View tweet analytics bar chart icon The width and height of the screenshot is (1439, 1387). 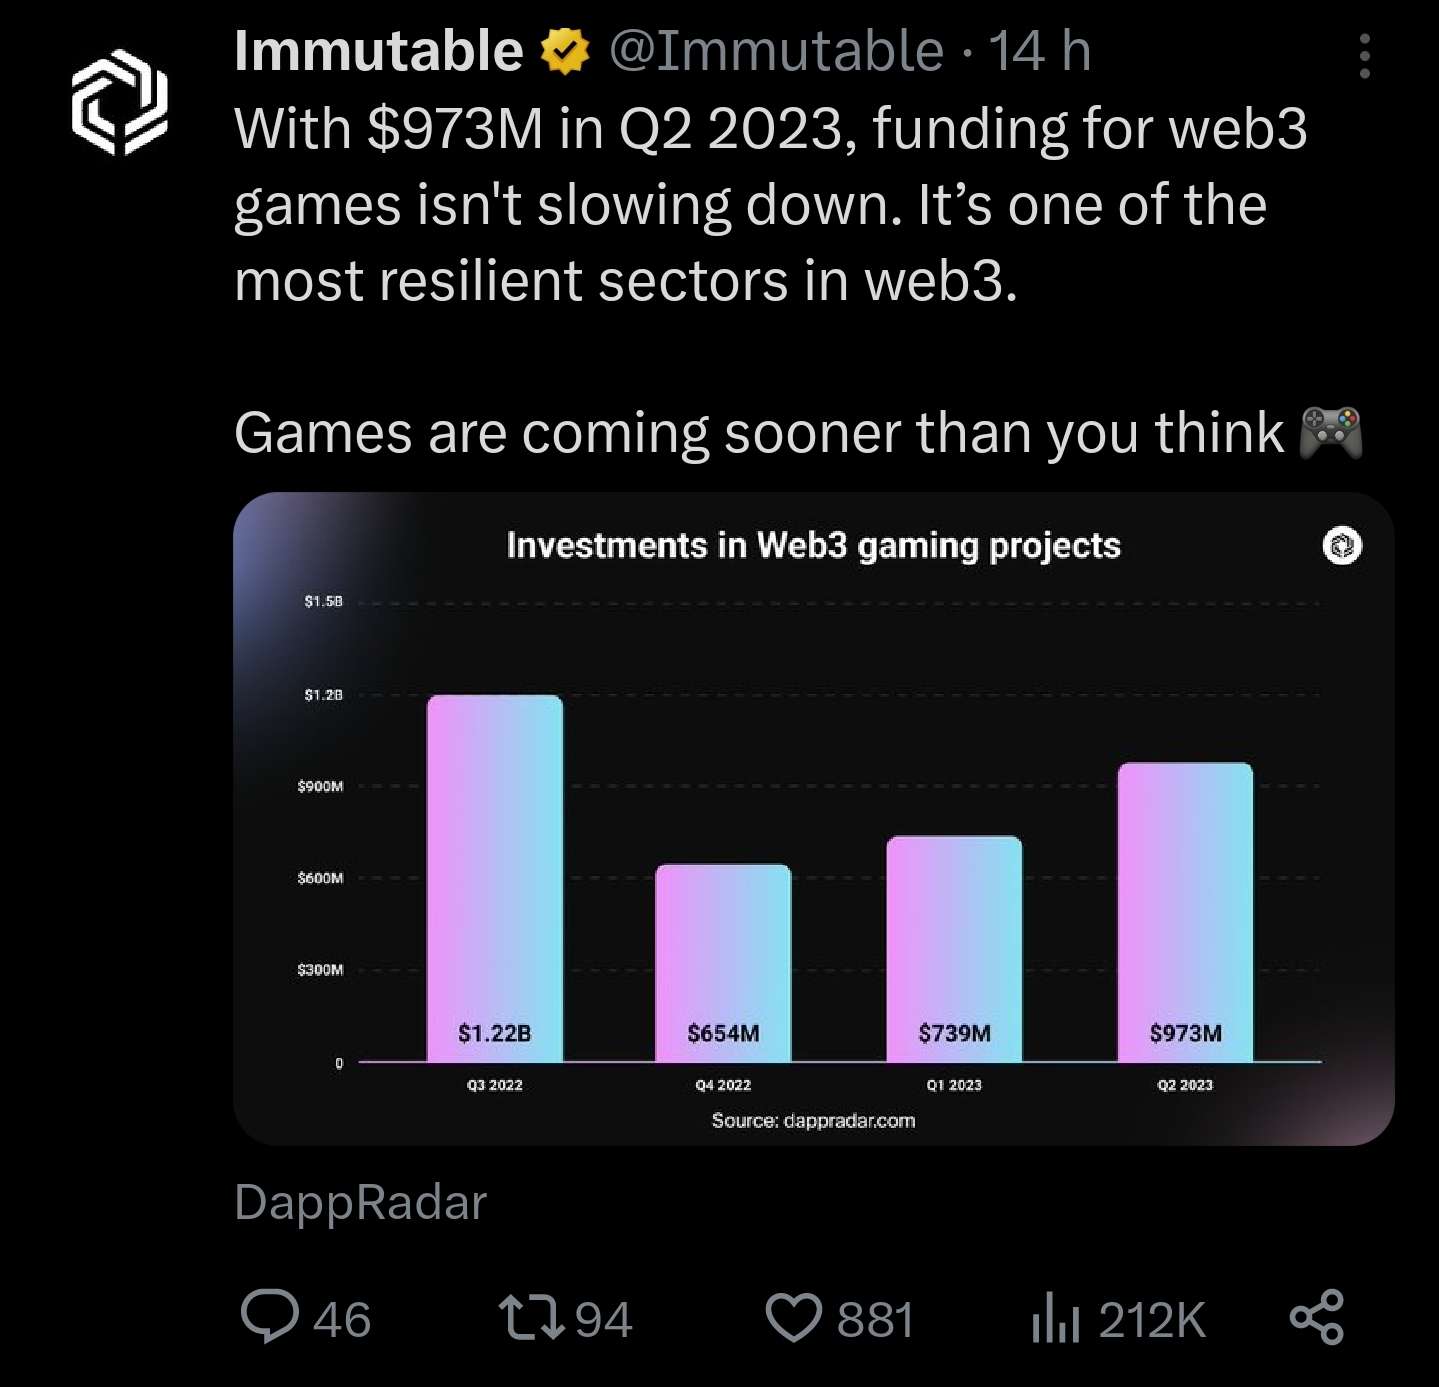[x=1055, y=1317]
